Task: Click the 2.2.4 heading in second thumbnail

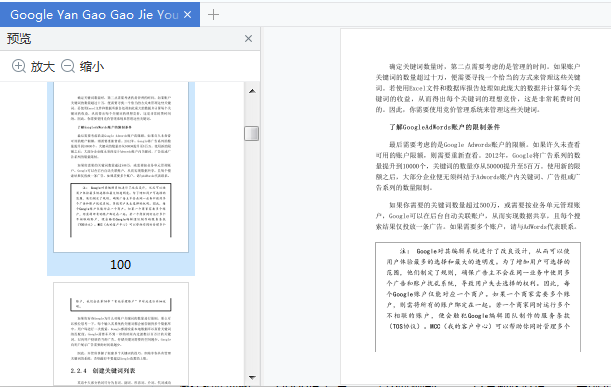Action: [x=103, y=371]
